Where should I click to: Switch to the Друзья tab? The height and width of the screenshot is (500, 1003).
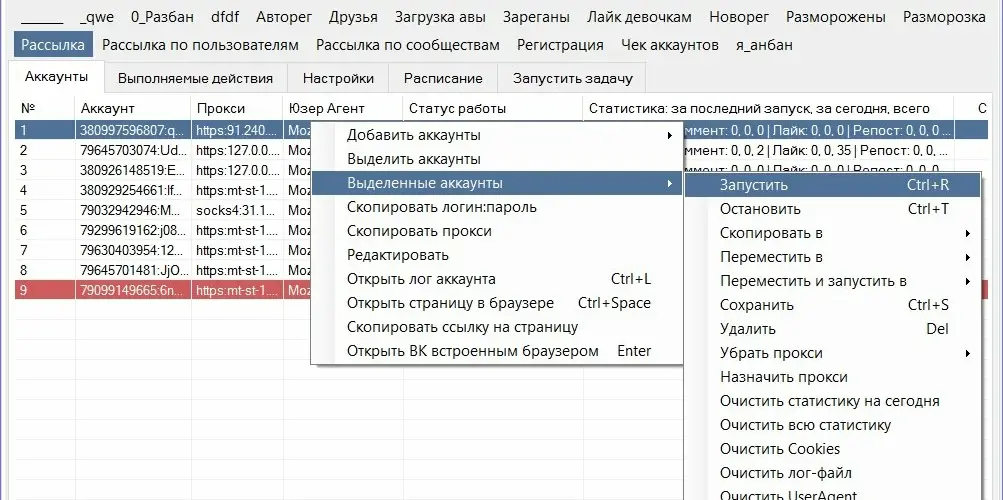353,17
